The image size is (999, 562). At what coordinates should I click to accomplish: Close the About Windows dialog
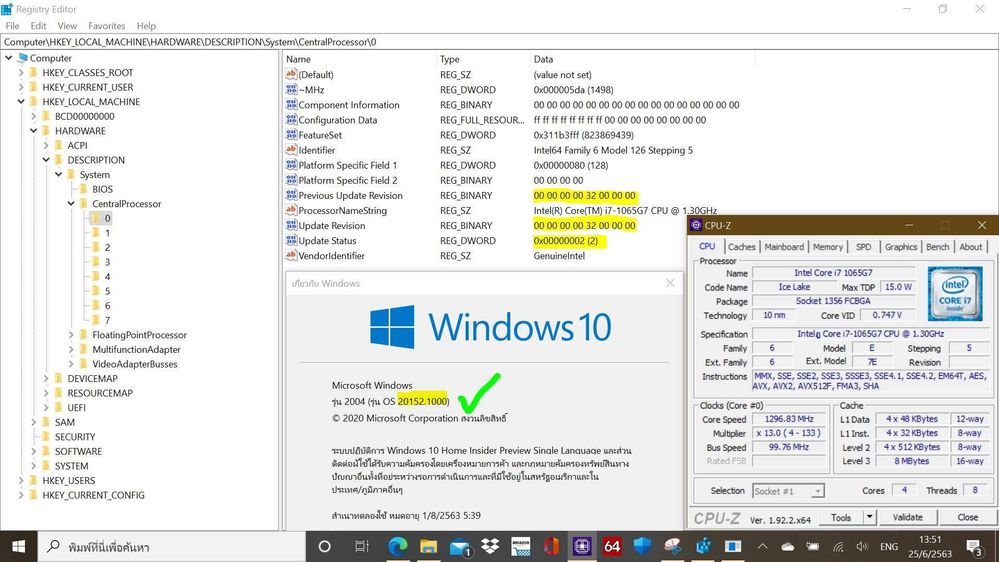(670, 283)
